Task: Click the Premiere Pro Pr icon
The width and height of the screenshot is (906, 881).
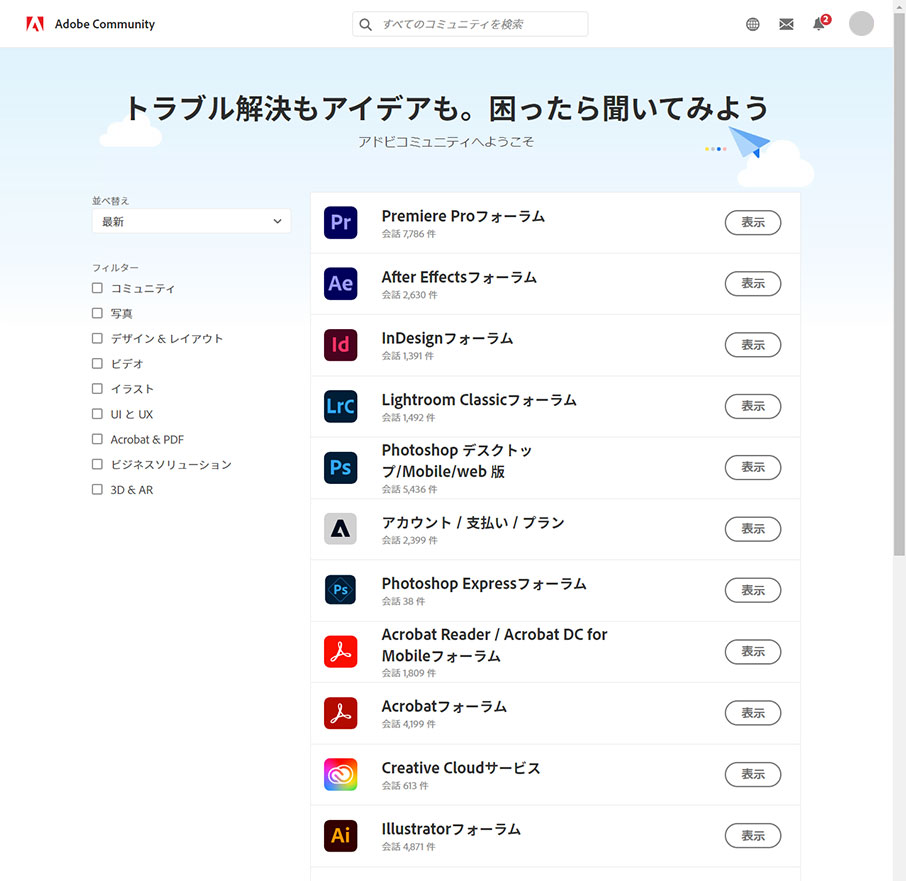Action: 340,222
